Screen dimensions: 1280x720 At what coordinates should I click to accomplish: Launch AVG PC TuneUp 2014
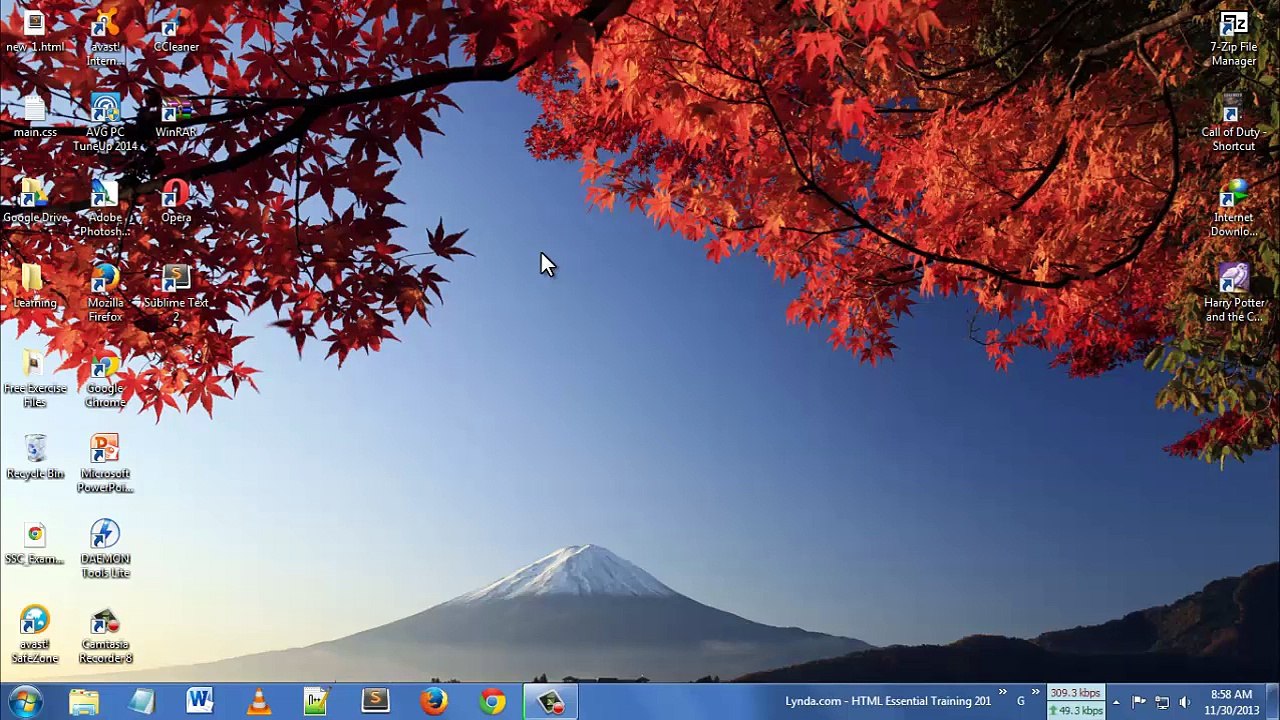click(105, 124)
